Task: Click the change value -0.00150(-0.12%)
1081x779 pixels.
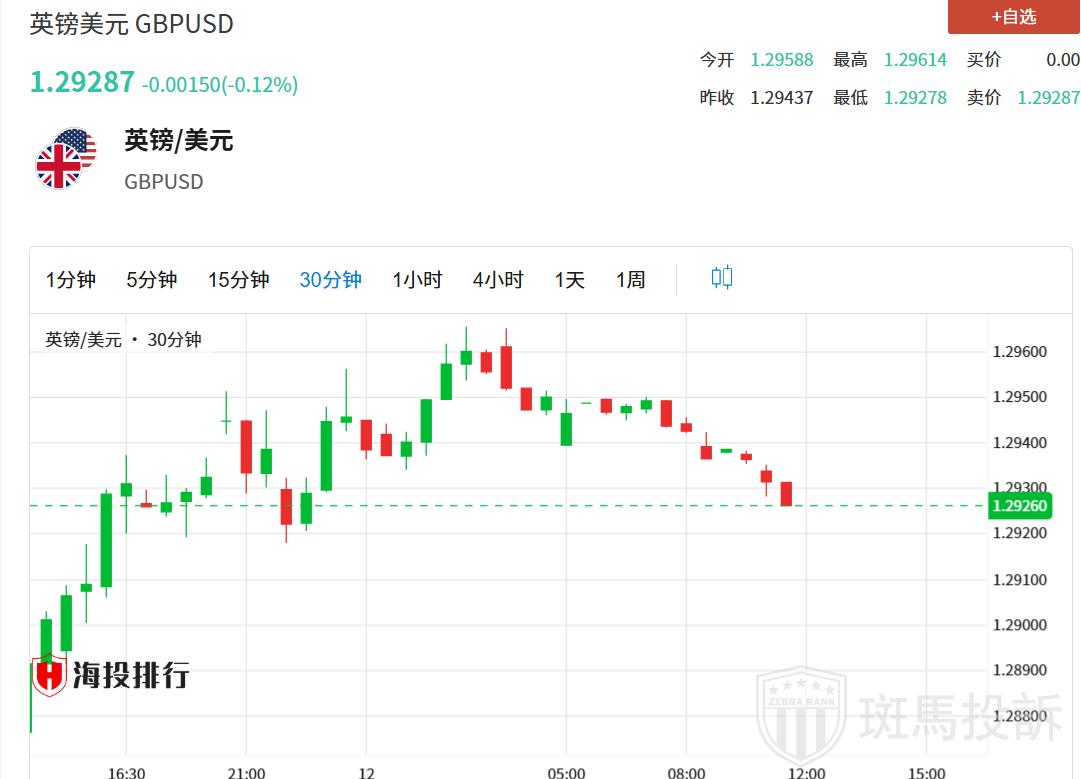Action: [220, 85]
